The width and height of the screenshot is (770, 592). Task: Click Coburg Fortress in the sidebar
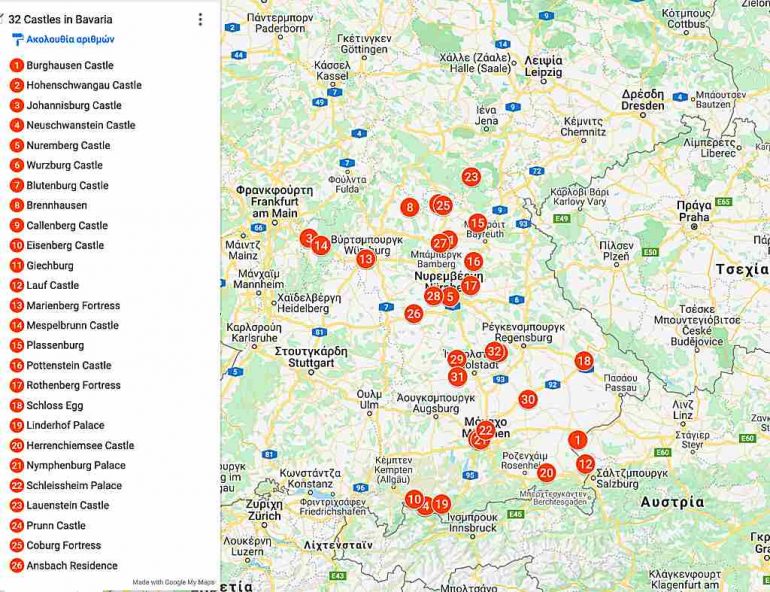tap(63, 545)
